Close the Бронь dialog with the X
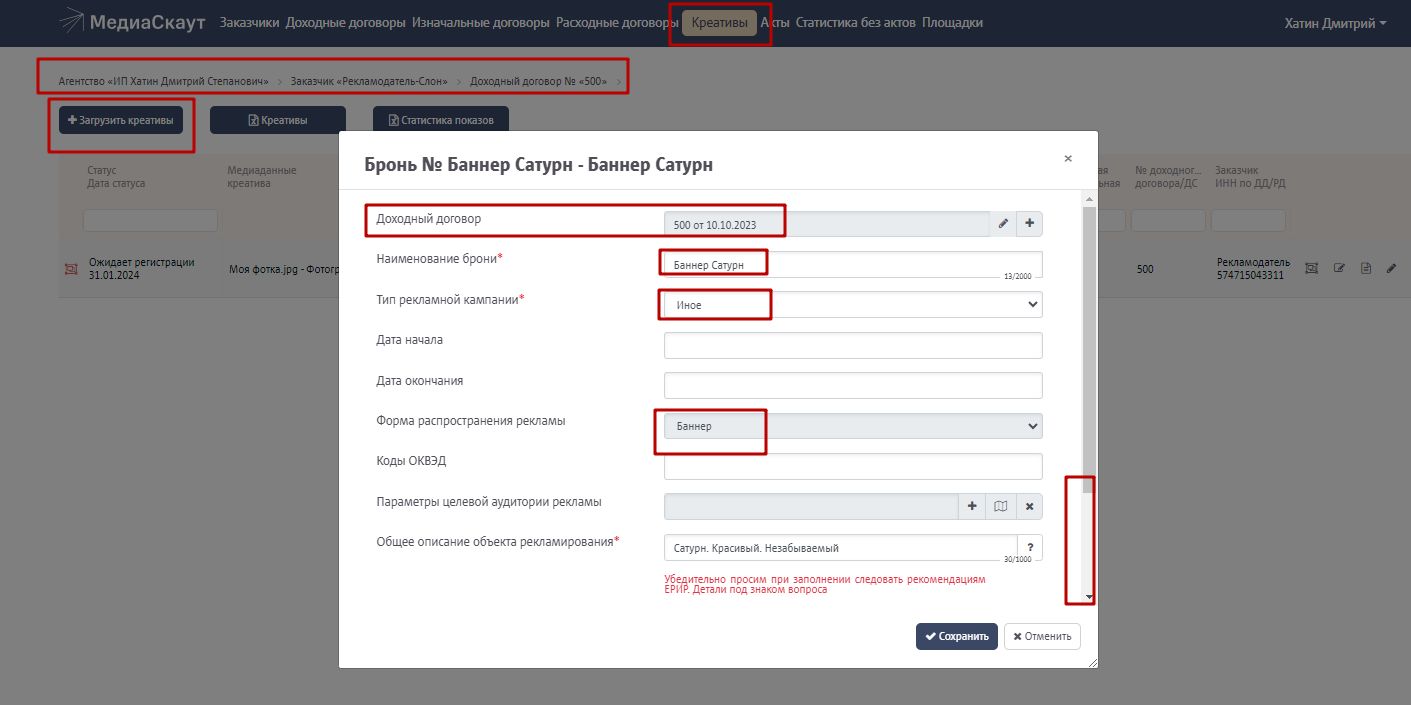This screenshot has width=1411, height=705. [x=1068, y=158]
